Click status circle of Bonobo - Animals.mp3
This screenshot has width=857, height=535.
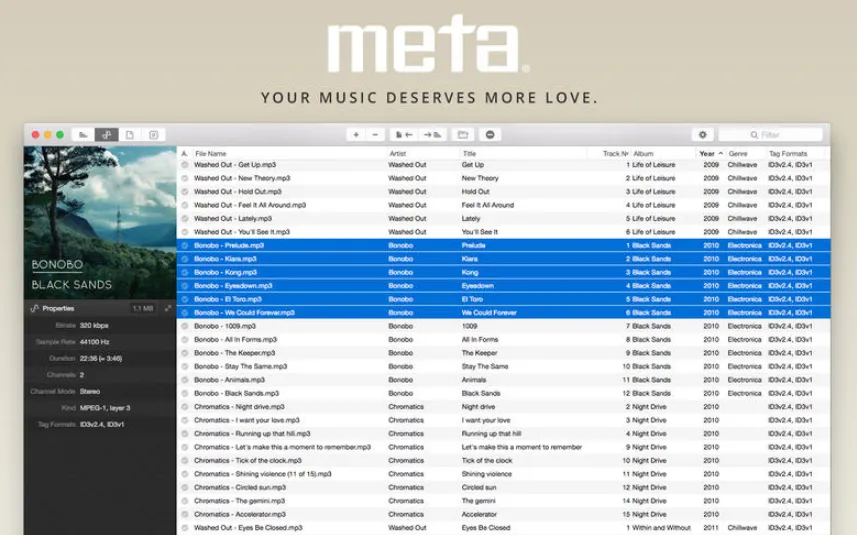coord(185,380)
